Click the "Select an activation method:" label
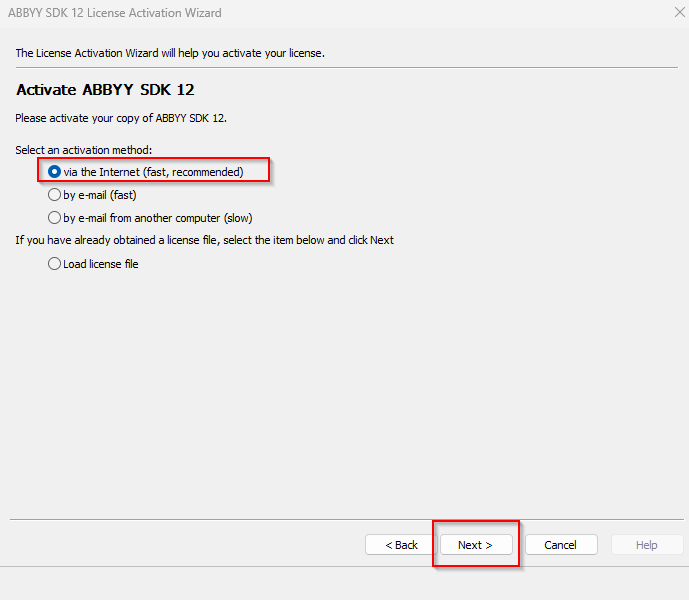Image resolution: width=689 pixels, height=600 pixels. [x=83, y=150]
